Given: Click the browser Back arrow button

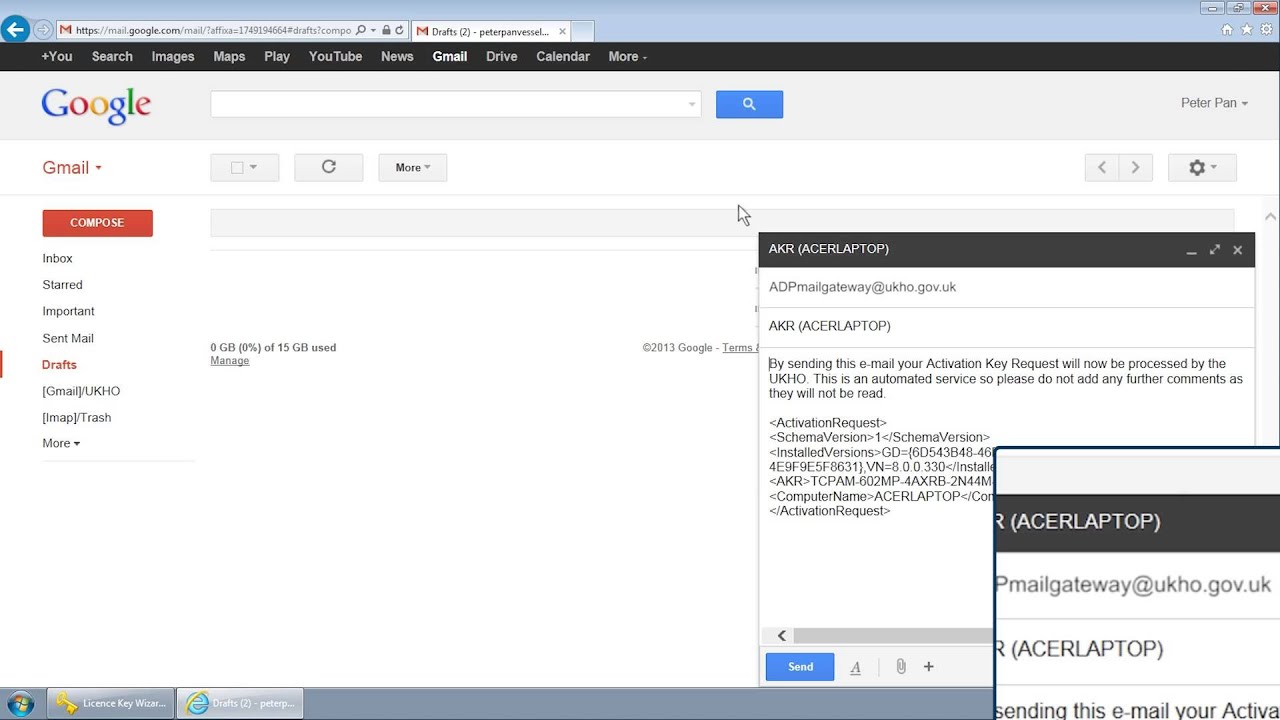Looking at the screenshot, I should pyautogui.click(x=15, y=30).
